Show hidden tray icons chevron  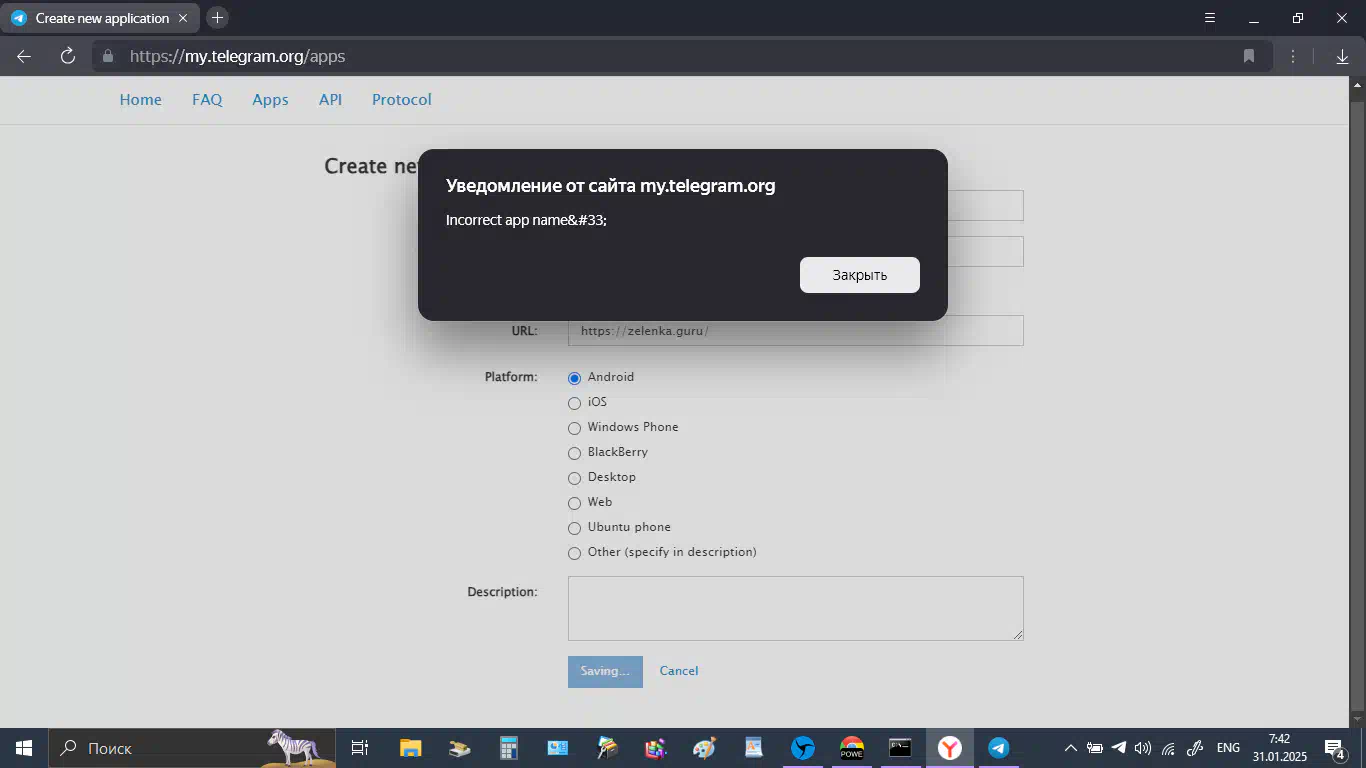tap(1070, 748)
